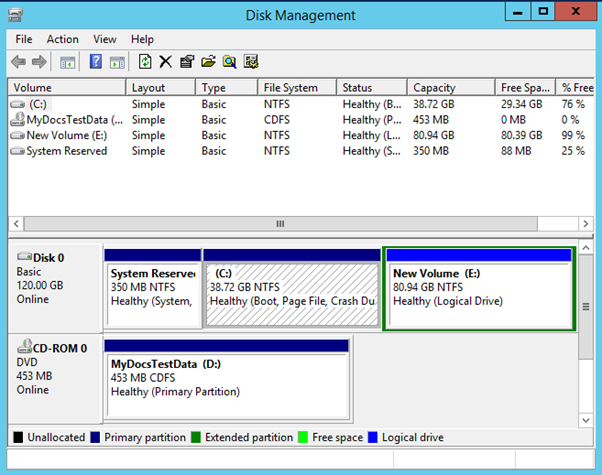The height and width of the screenshot is (475, 602).
Task: Sort by the Layout column header
Action: (x=161, y=88)
